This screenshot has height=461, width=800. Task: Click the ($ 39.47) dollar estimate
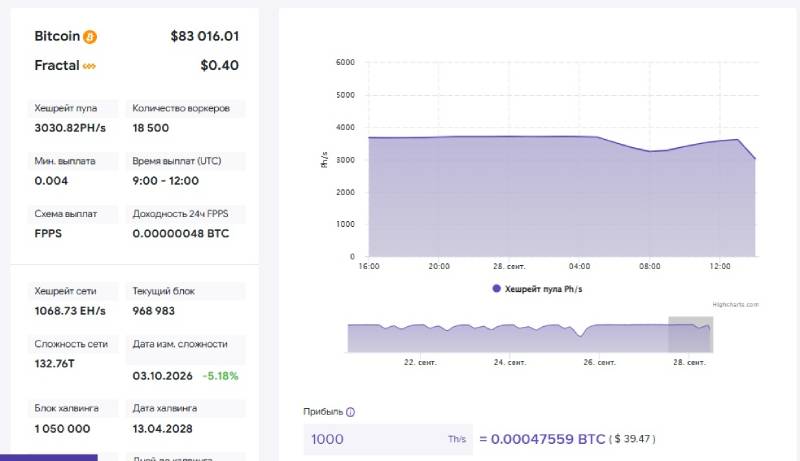[632, 439]
